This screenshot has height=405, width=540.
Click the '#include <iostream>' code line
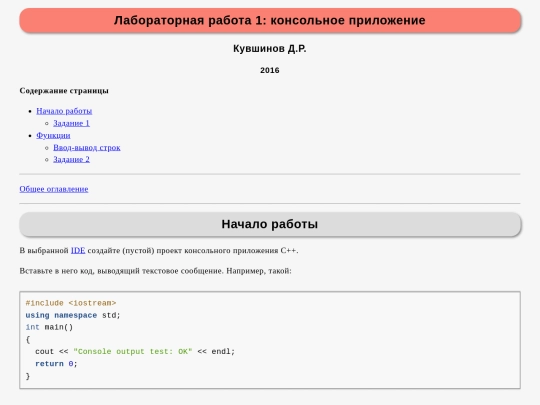pos(71,303)
